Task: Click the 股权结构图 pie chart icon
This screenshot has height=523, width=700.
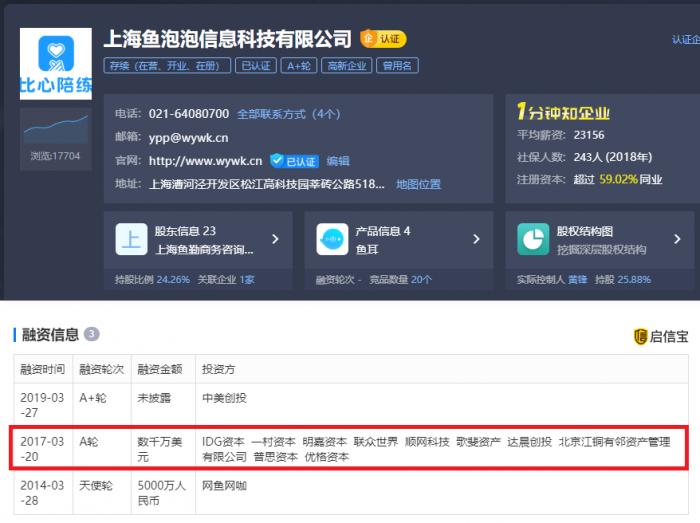Action: (x=532, y=239)
